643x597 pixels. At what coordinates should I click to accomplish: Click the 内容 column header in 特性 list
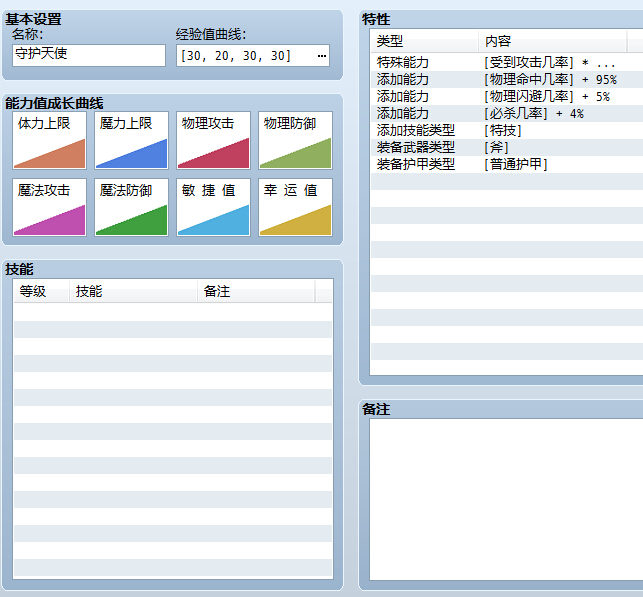pos(552,41)
